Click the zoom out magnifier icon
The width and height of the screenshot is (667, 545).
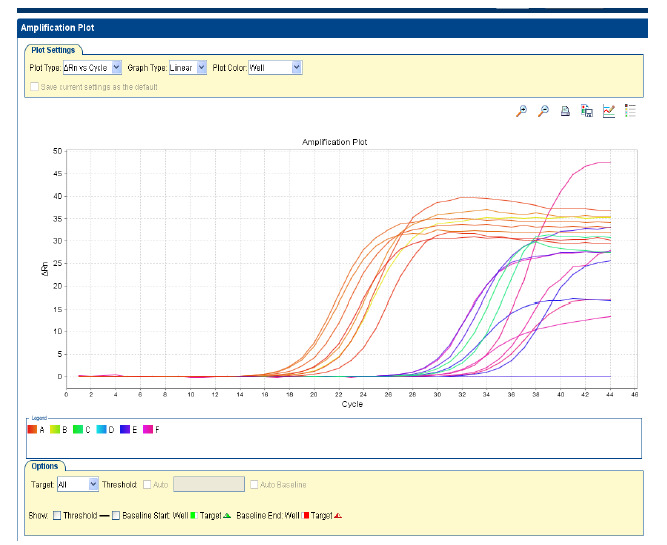(543, 111)
